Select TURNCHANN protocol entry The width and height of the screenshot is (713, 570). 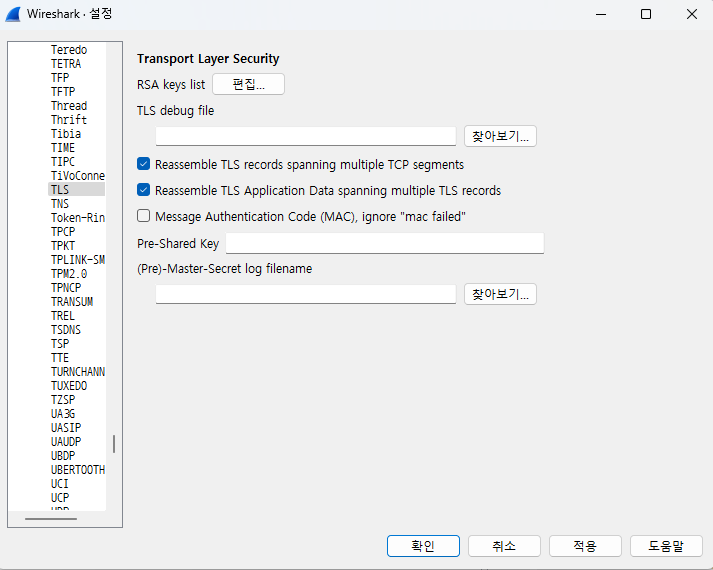[78, 372]
